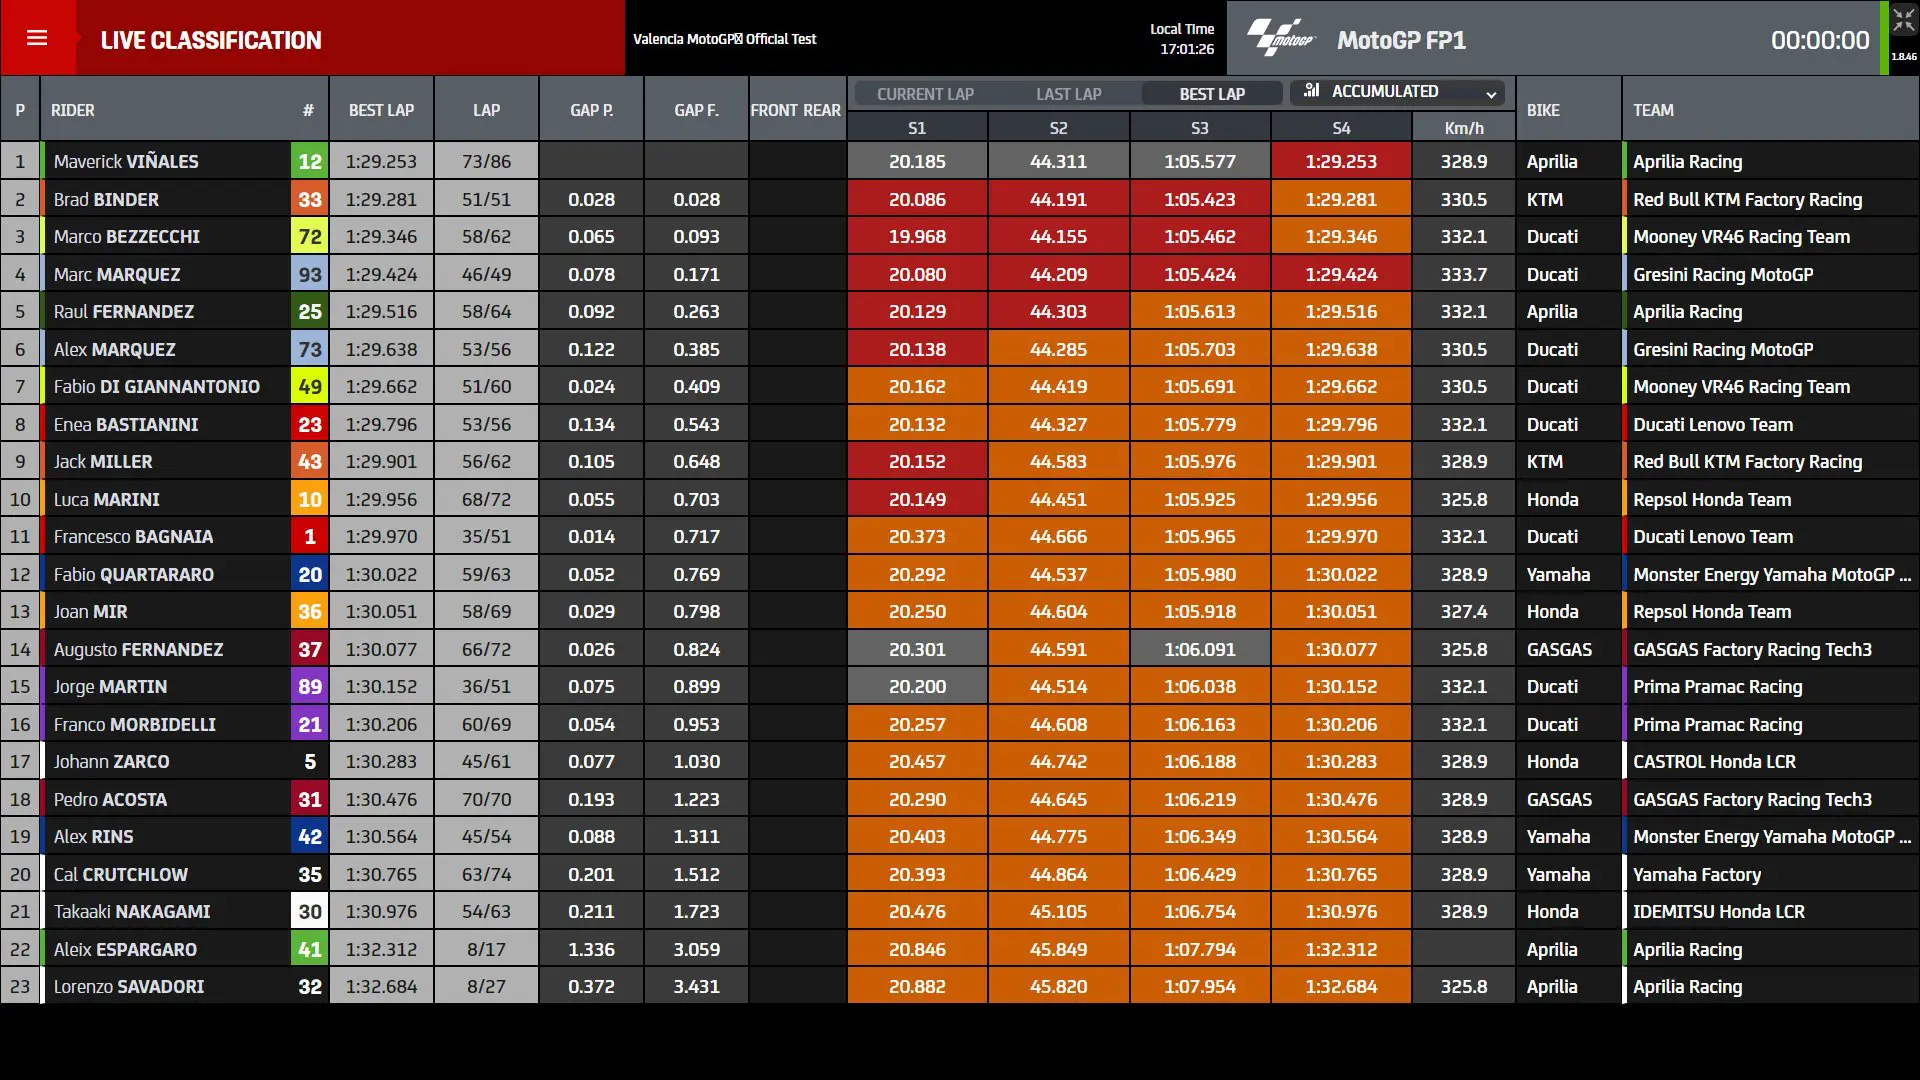Click the CASTROL Honda LCR team
Screen dimensions: 1920x1080
pyautogui.click(x=1714, y=761)
